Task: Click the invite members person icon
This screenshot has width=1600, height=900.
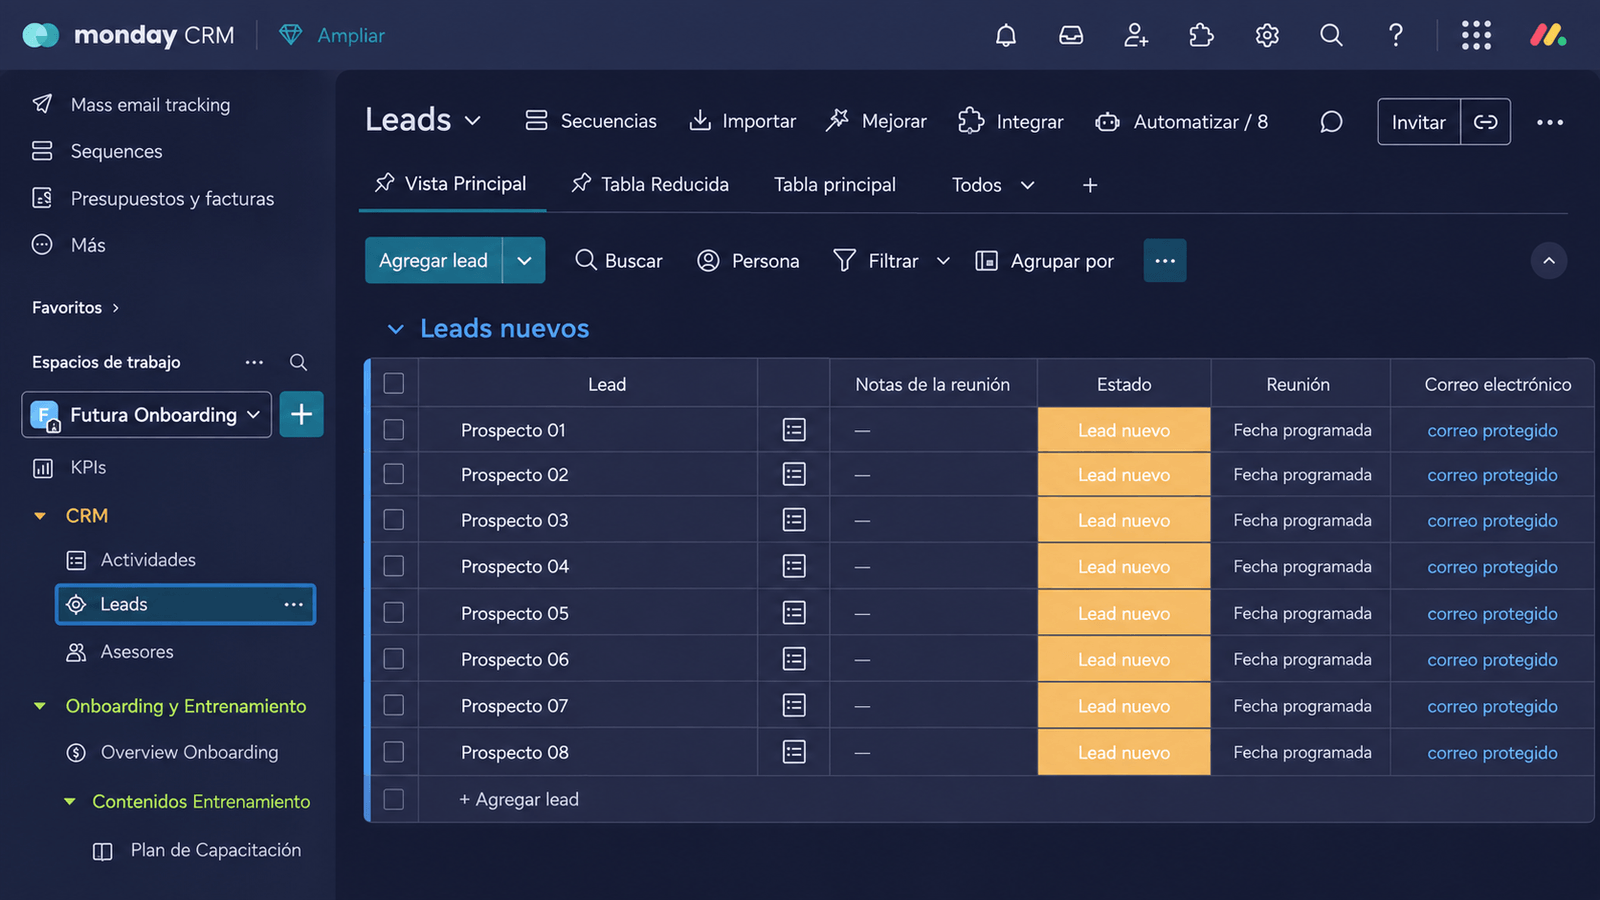Action: coord(1136,36)
